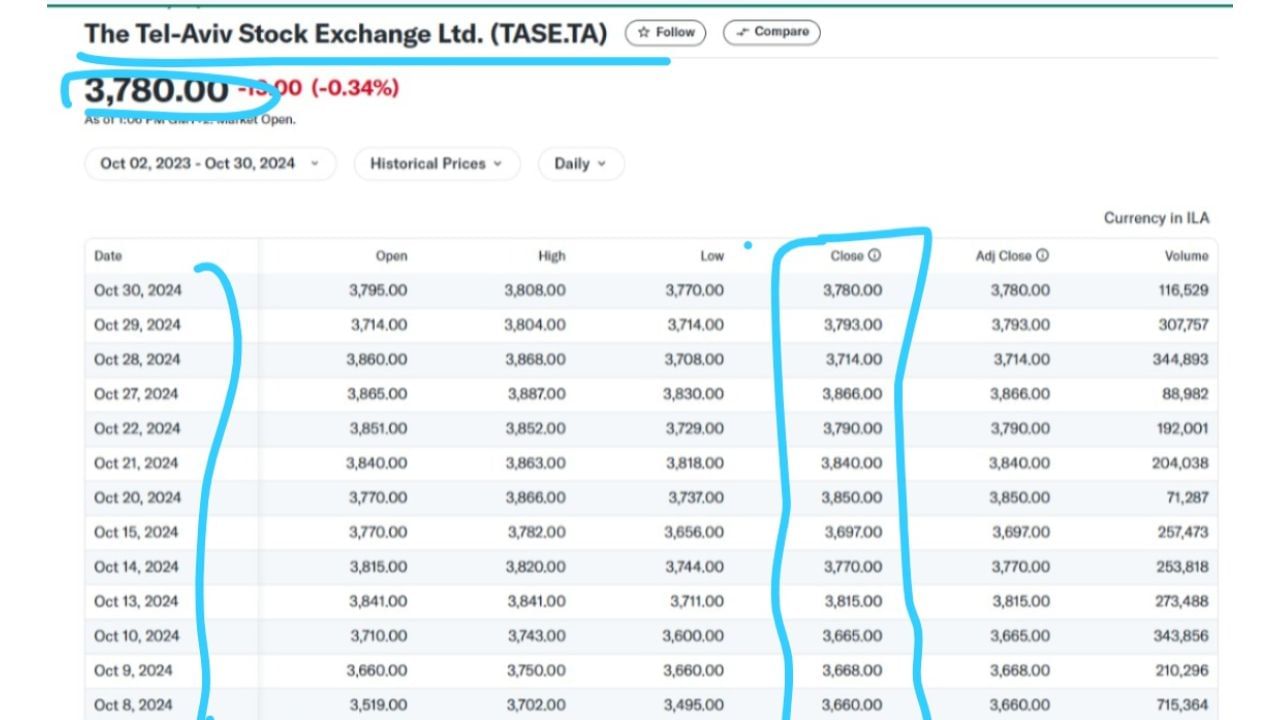Click the Volume column header

coord(1186,256)
